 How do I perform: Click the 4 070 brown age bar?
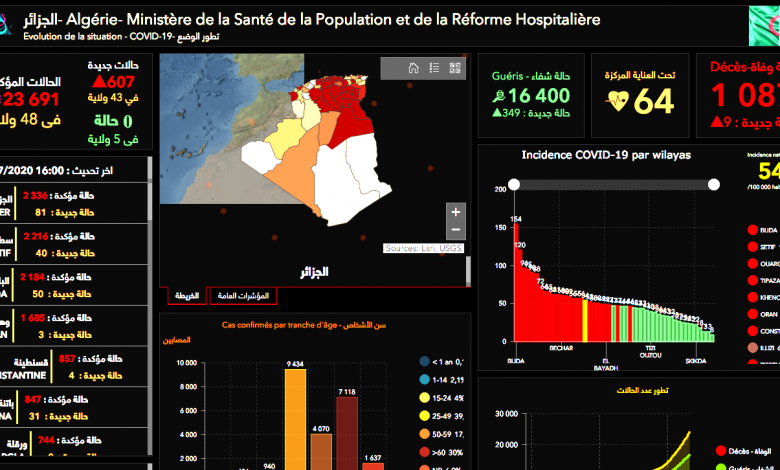[x=321, y=452]
